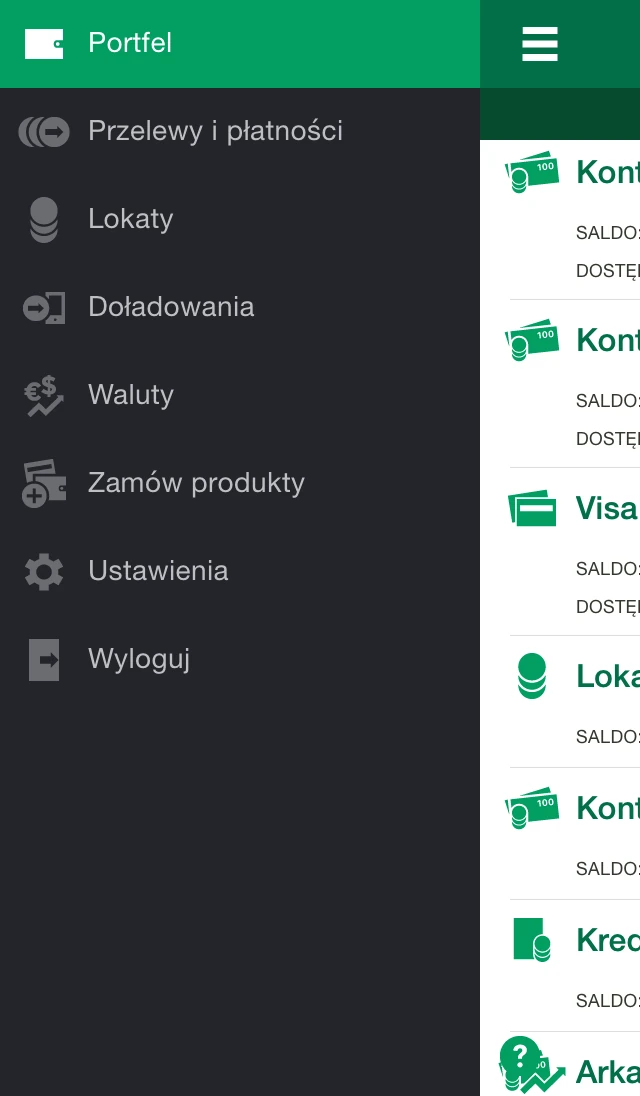Screen dimensions: 640x1096
Task: Open the Waluty menu item
Action: [x=240, y=396]
